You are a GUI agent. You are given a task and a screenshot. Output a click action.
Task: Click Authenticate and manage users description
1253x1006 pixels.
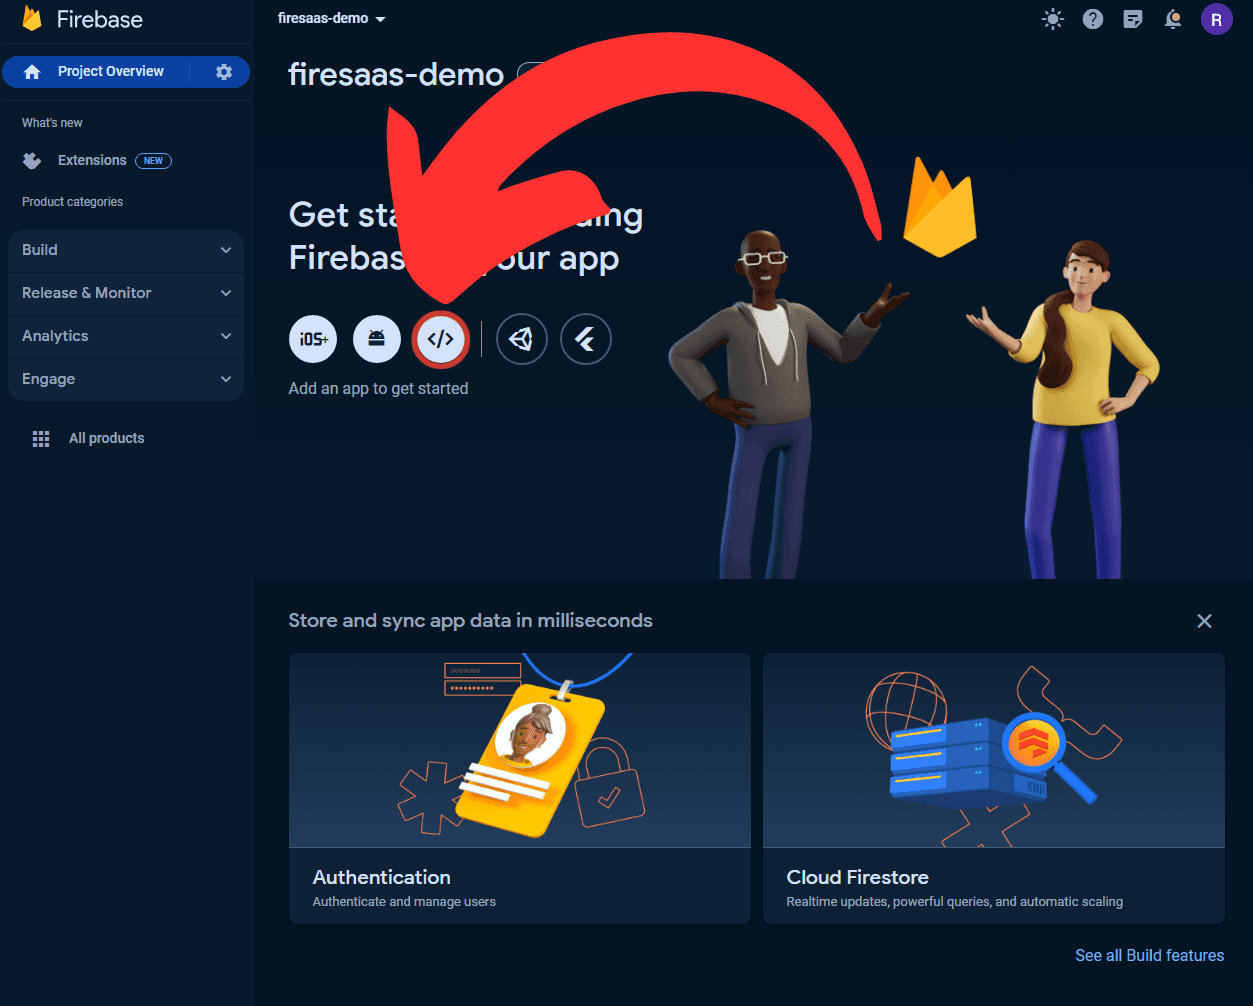[404, 902]
